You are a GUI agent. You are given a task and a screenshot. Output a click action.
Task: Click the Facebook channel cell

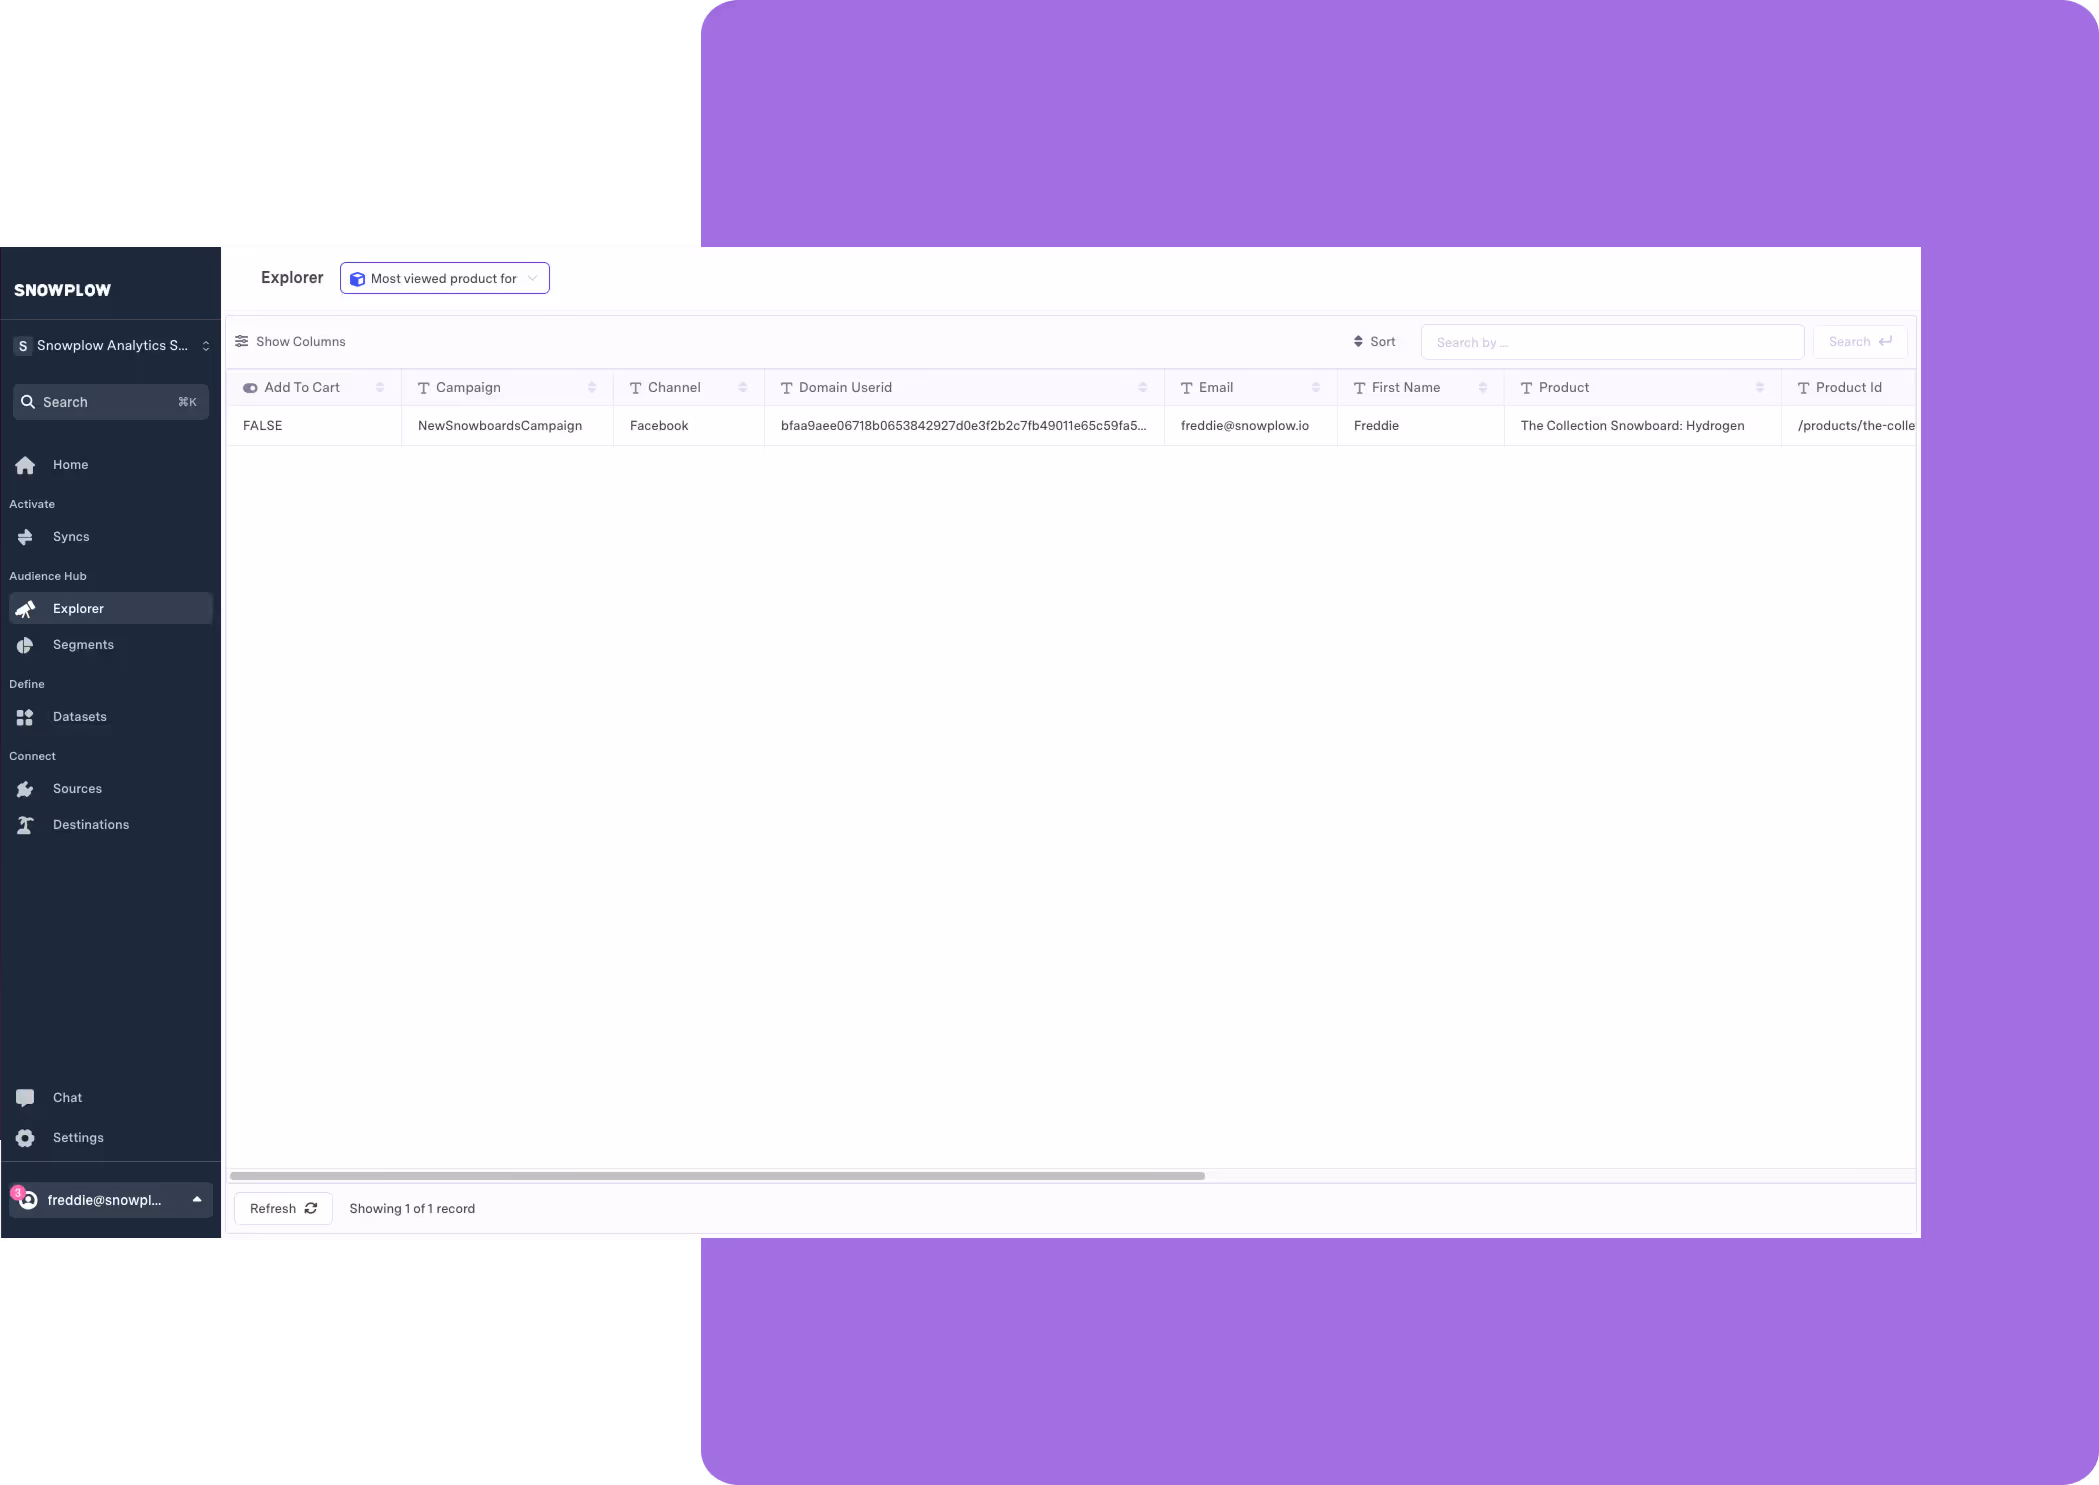(x=688, y=426)
